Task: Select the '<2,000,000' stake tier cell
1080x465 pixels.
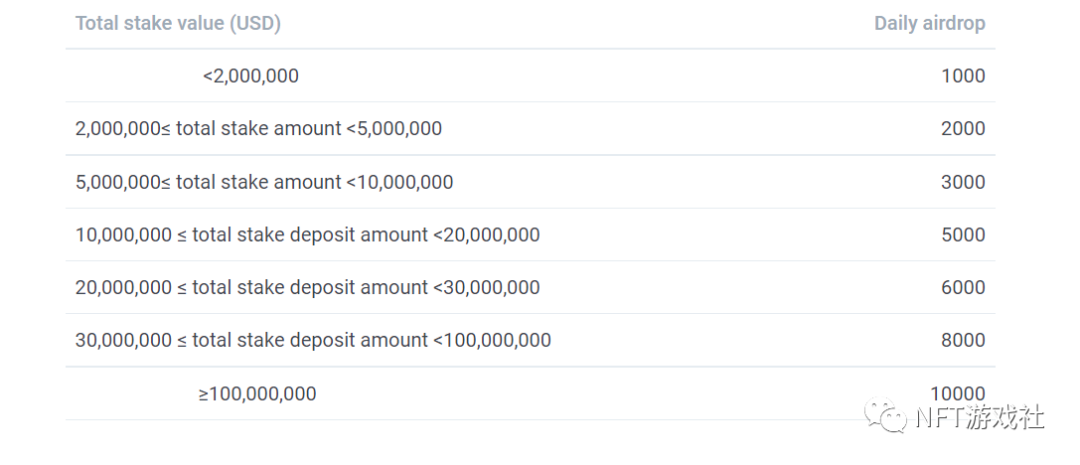Action: (250, 76)
